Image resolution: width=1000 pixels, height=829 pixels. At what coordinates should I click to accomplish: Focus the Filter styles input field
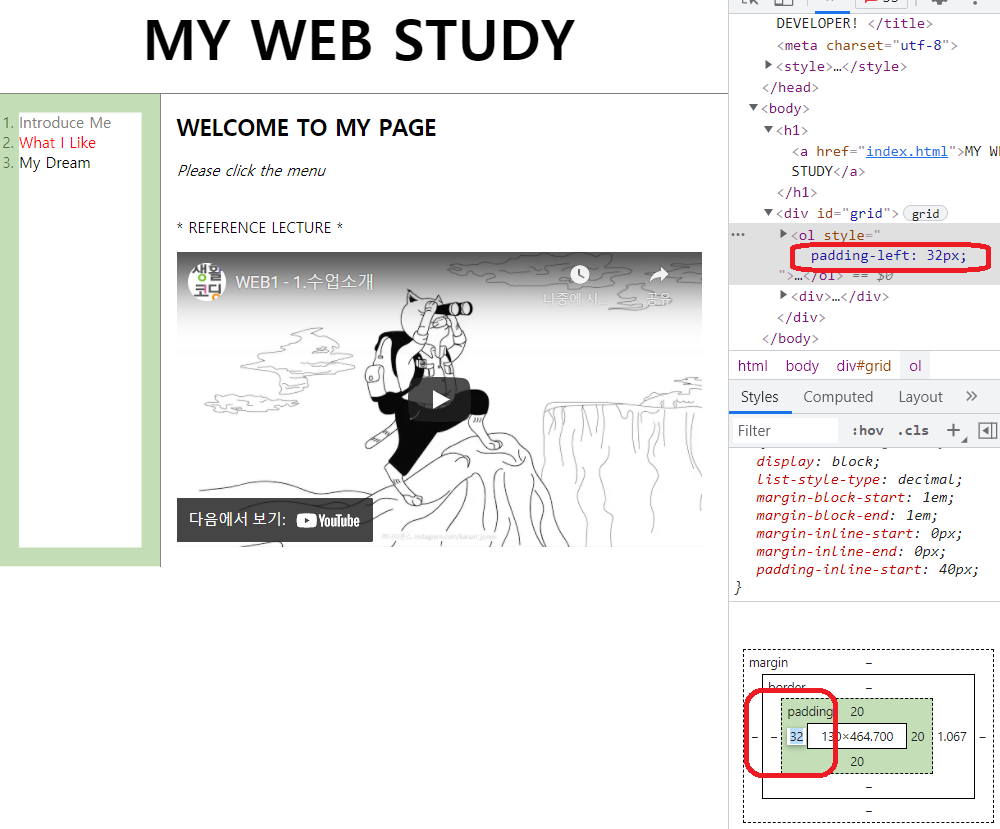tap(786, 430)
